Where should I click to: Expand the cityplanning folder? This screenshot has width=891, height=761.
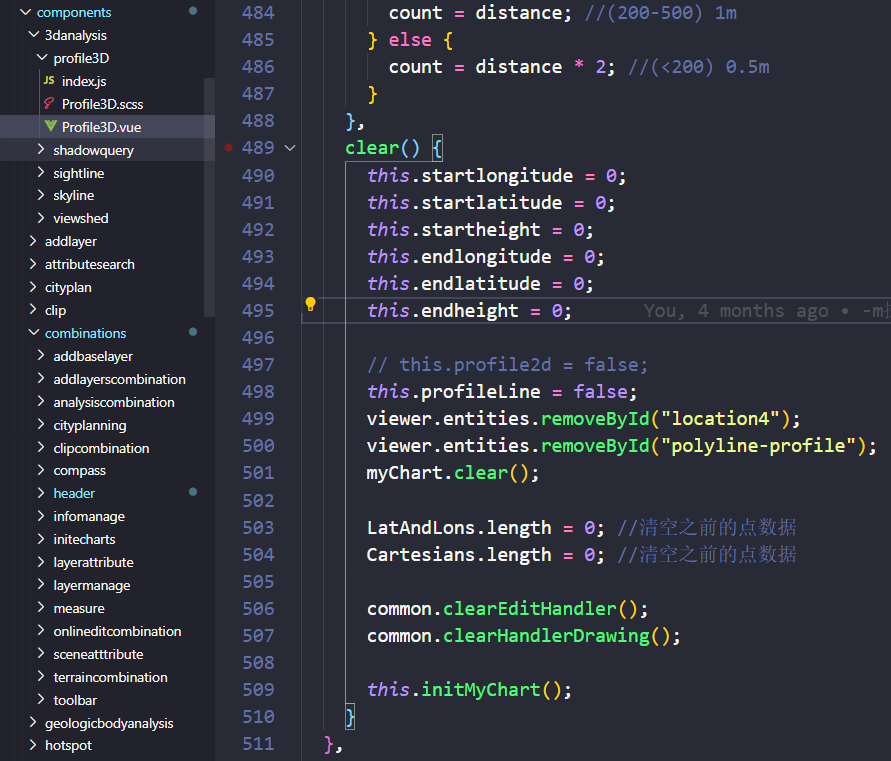(x=41, y=425)
